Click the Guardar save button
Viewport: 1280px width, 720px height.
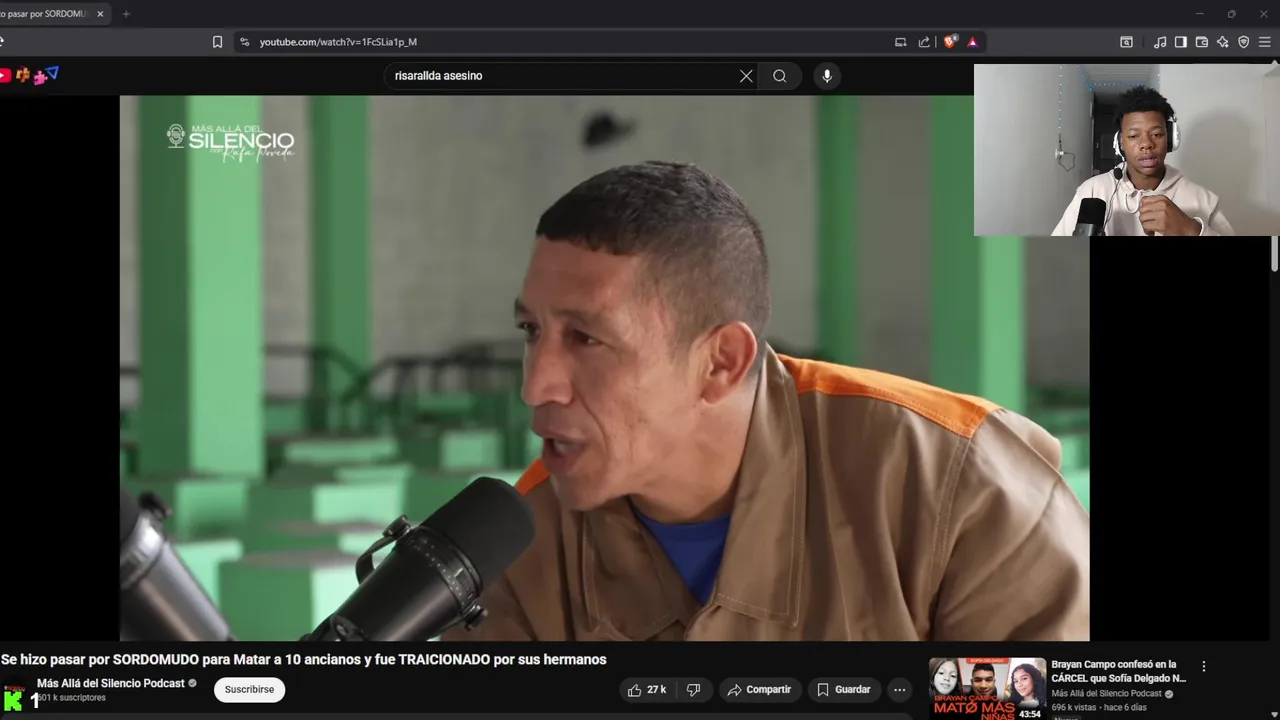[x=843, y=690]
